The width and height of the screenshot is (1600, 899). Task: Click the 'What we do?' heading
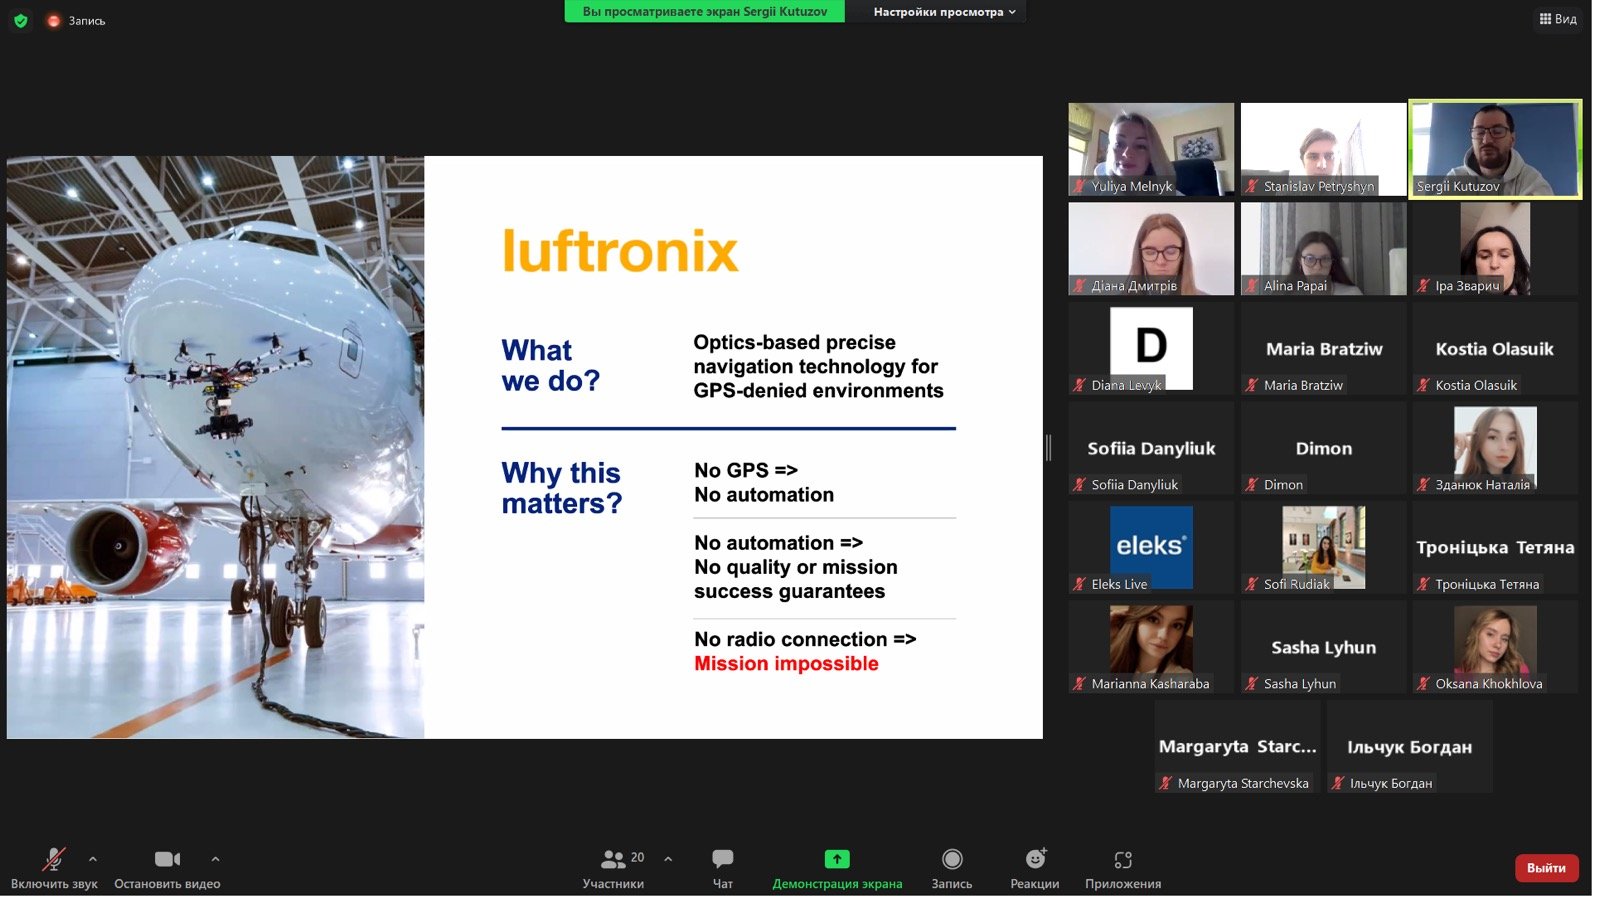point(550,365)
